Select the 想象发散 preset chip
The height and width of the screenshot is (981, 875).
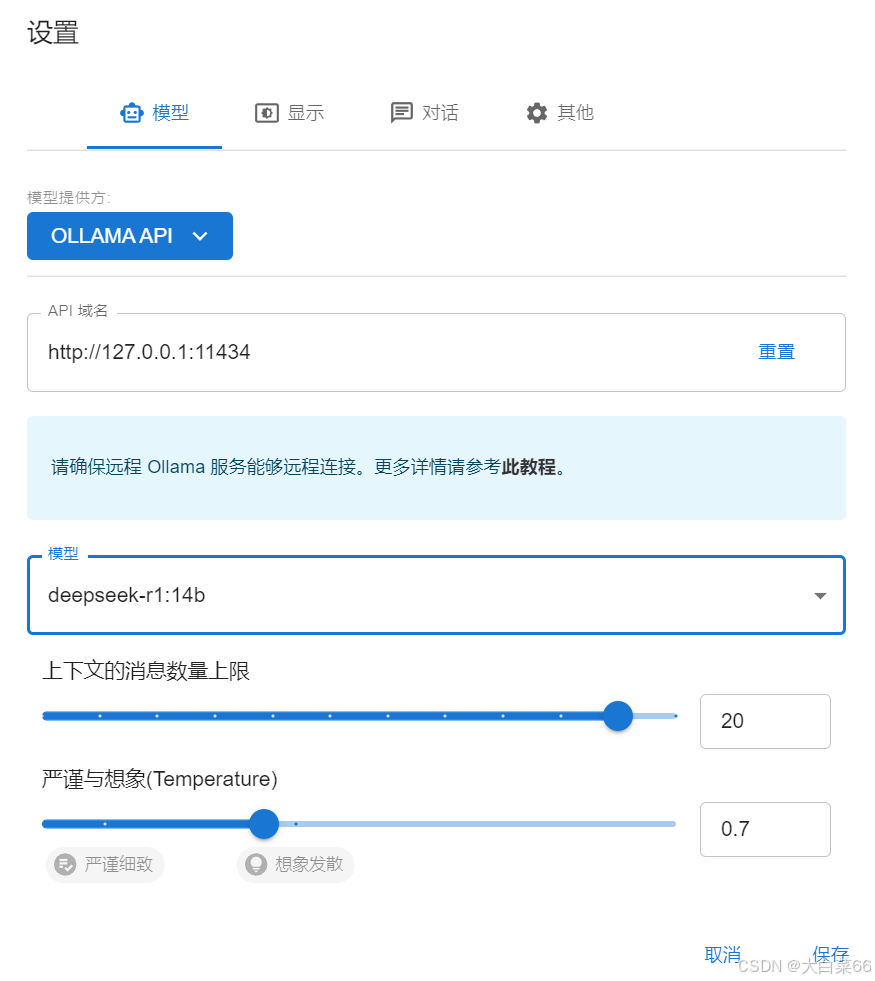point(295,865)
